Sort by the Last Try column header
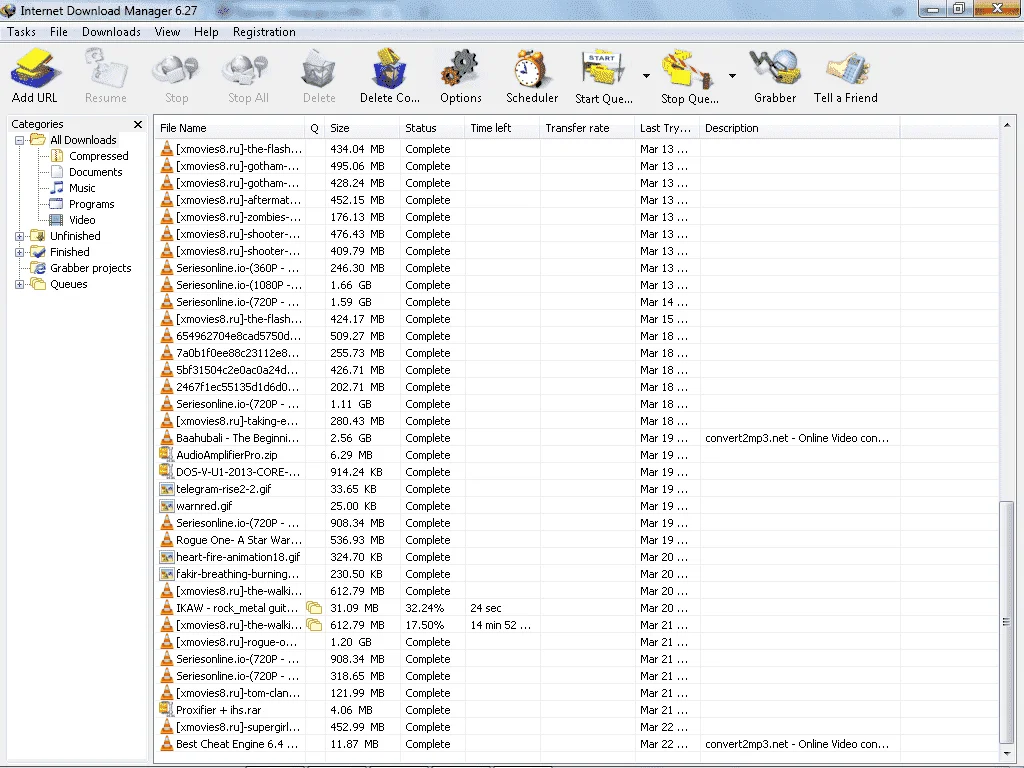 click(667, 128)
